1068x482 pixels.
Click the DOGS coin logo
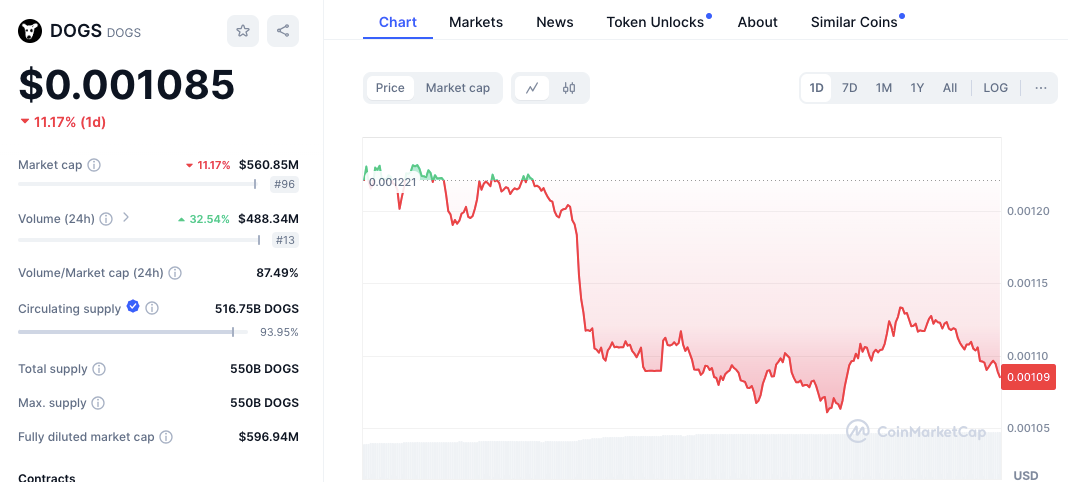click(x=30, y=31)
